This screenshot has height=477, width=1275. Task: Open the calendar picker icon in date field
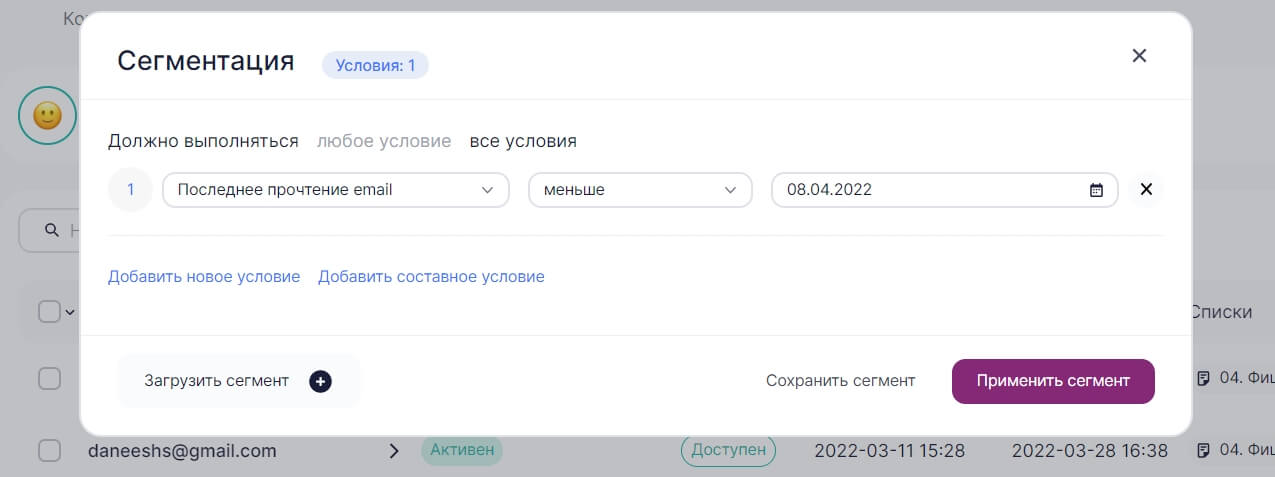[x=1096, y=190]
